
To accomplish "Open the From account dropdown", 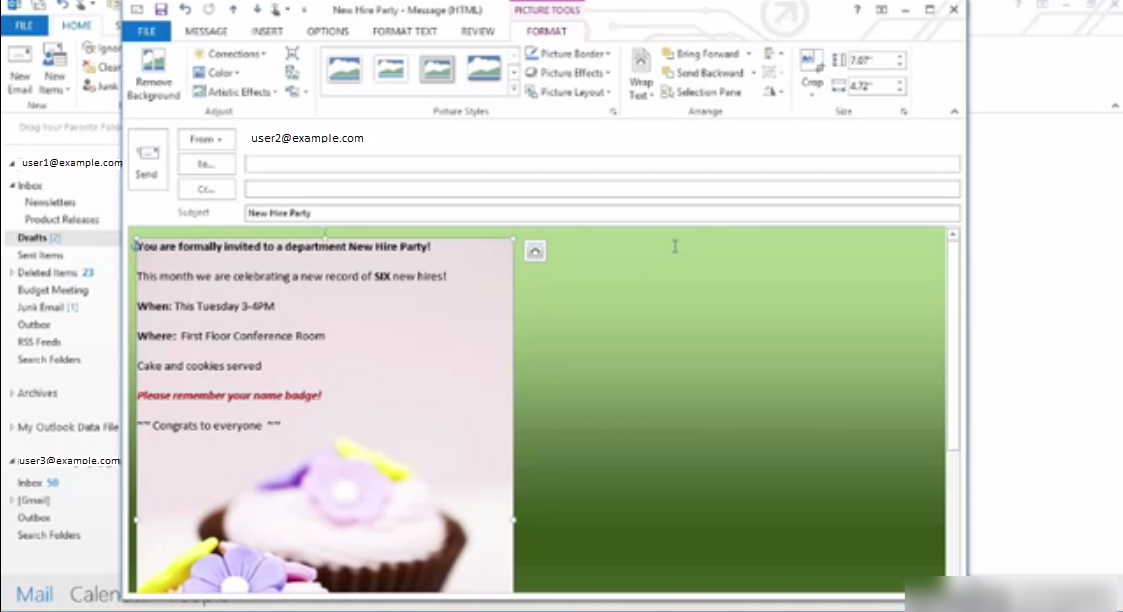I will [206, 139].
